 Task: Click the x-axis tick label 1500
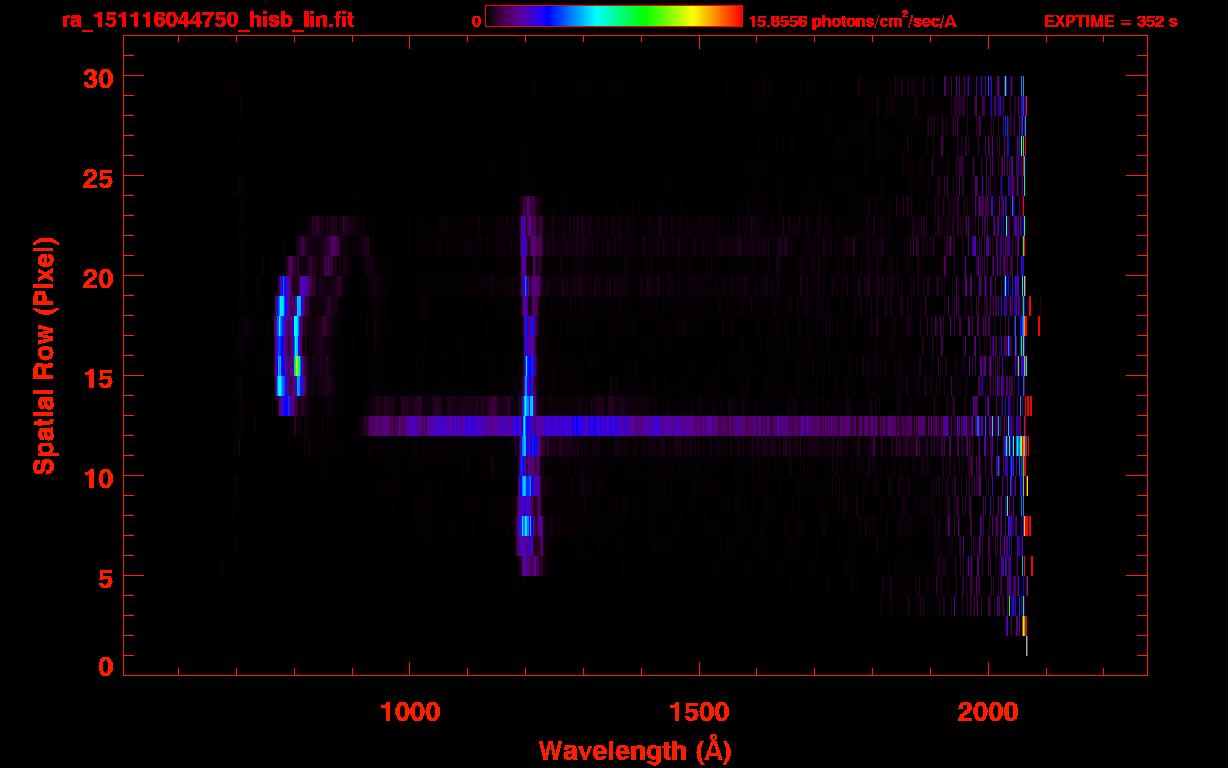[x=699, y=711]
